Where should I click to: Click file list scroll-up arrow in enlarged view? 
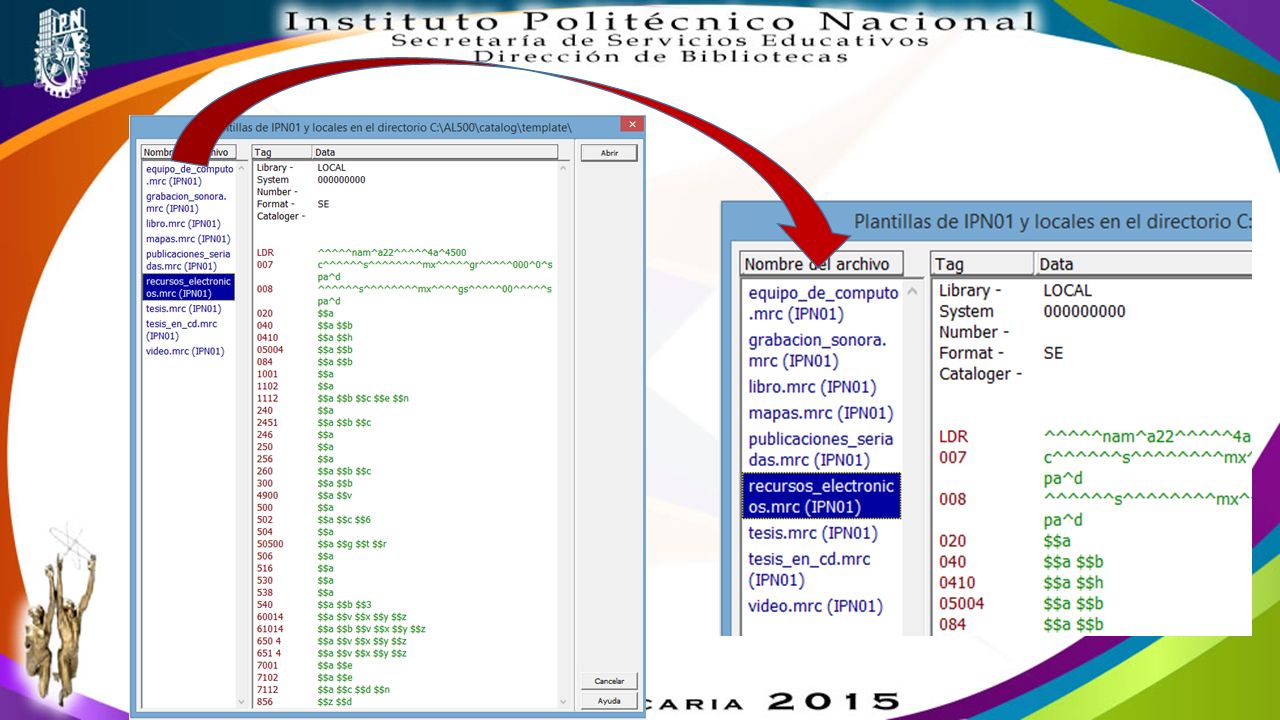pos(910,293)
